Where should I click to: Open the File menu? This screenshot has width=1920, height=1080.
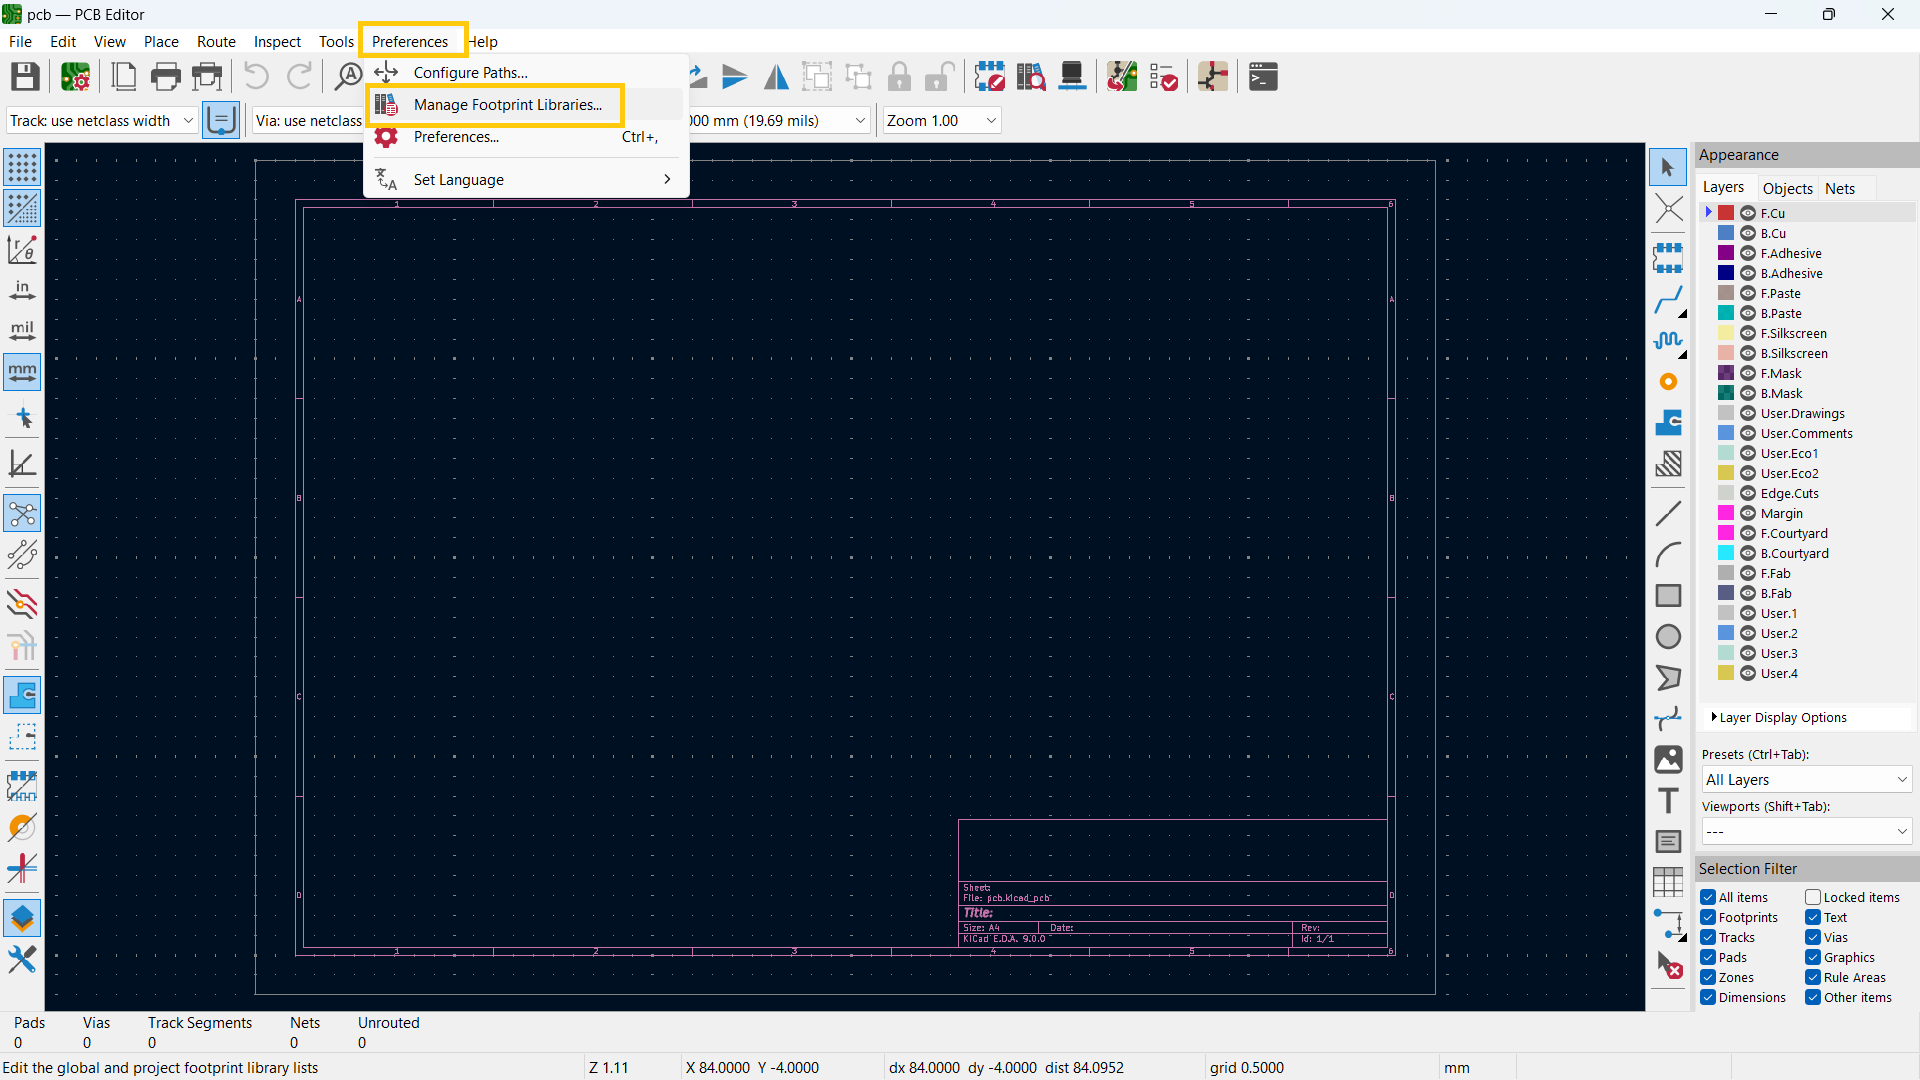tap(20, 41)
